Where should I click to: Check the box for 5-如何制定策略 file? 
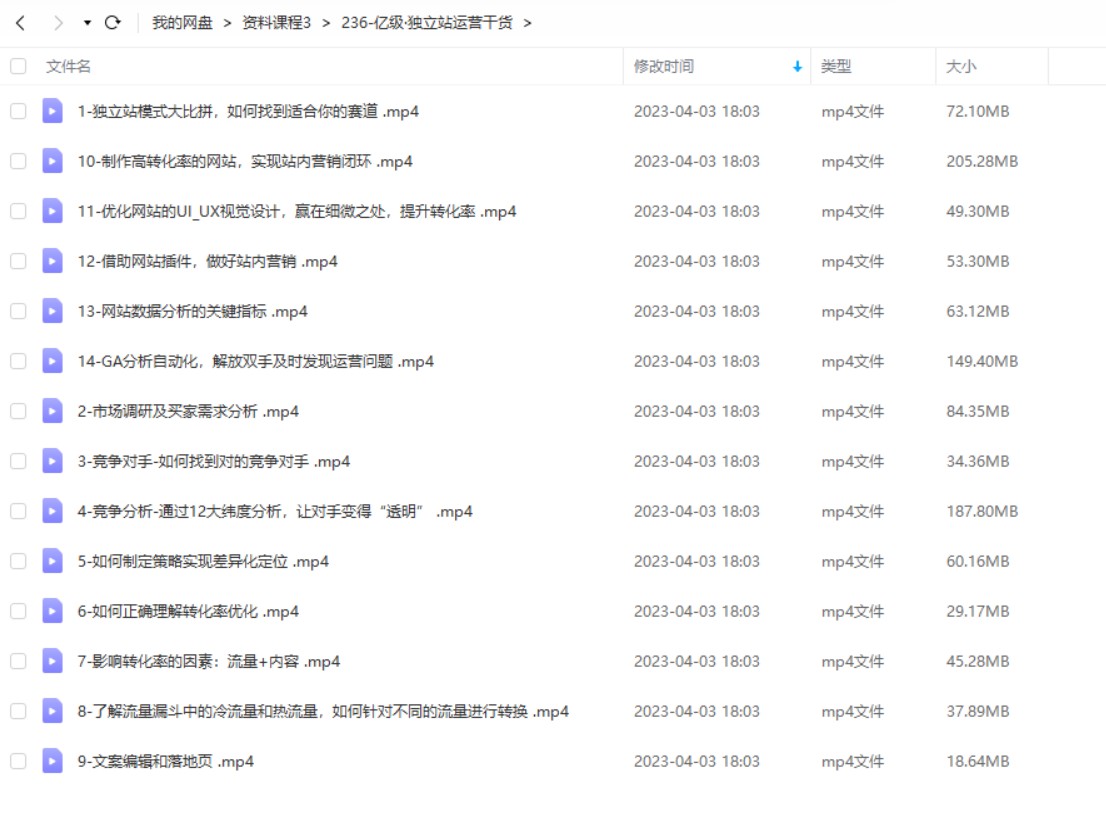pyautogui.click(x=18, y=561)
